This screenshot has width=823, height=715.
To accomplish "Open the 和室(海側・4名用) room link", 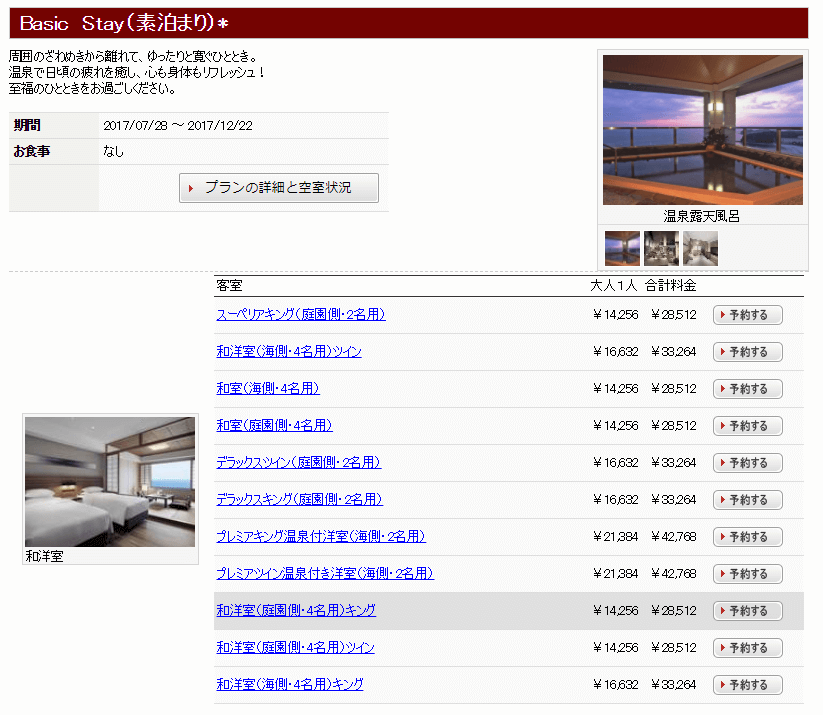I will 268,389.
